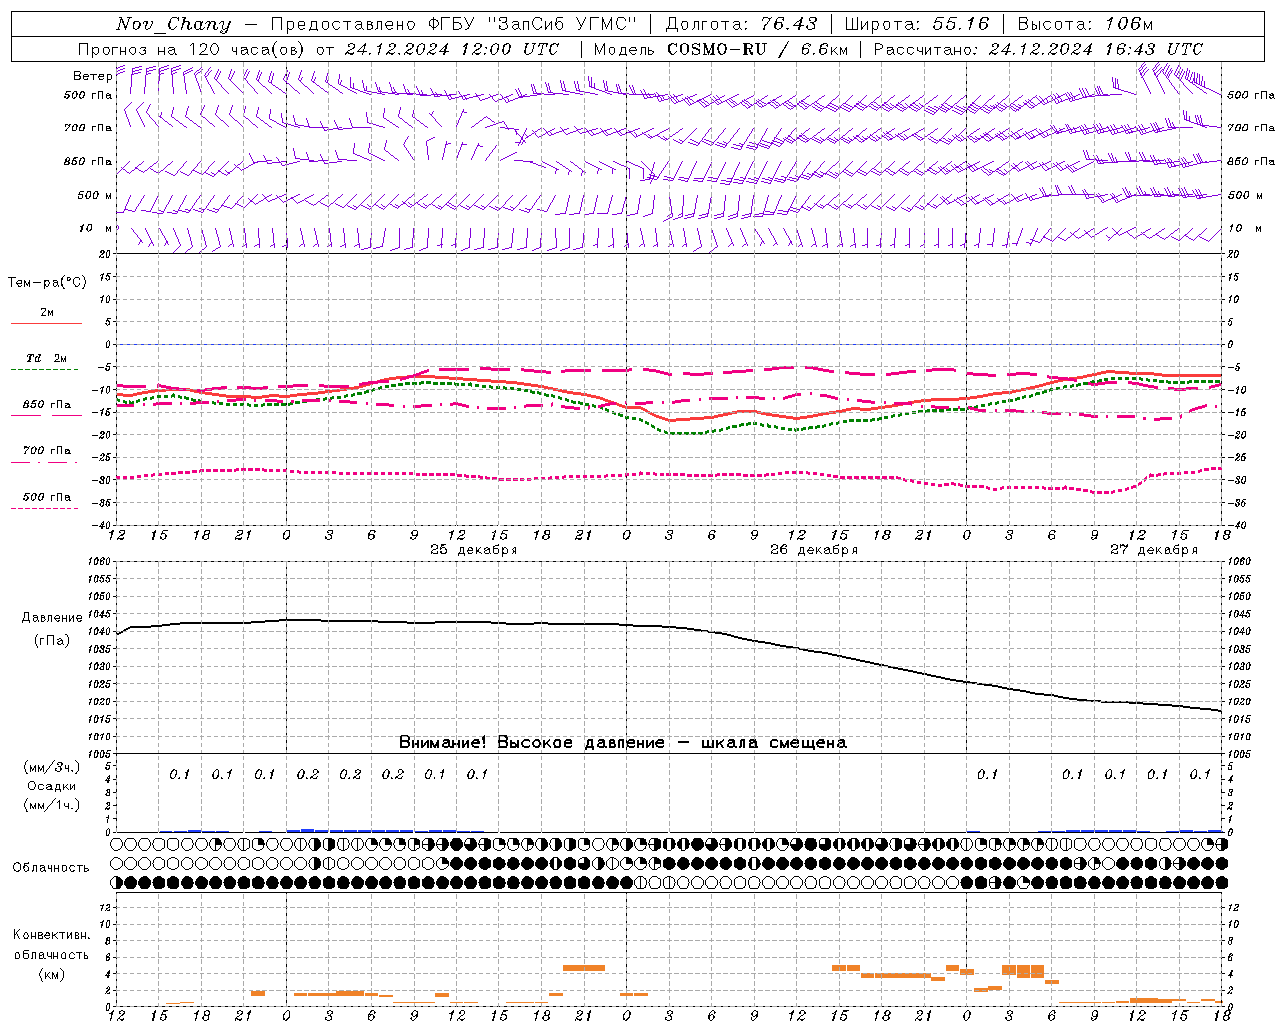Click the '25 декабря' date label
This screenshot has height=1024, width=1280.
tap(473, 550)
